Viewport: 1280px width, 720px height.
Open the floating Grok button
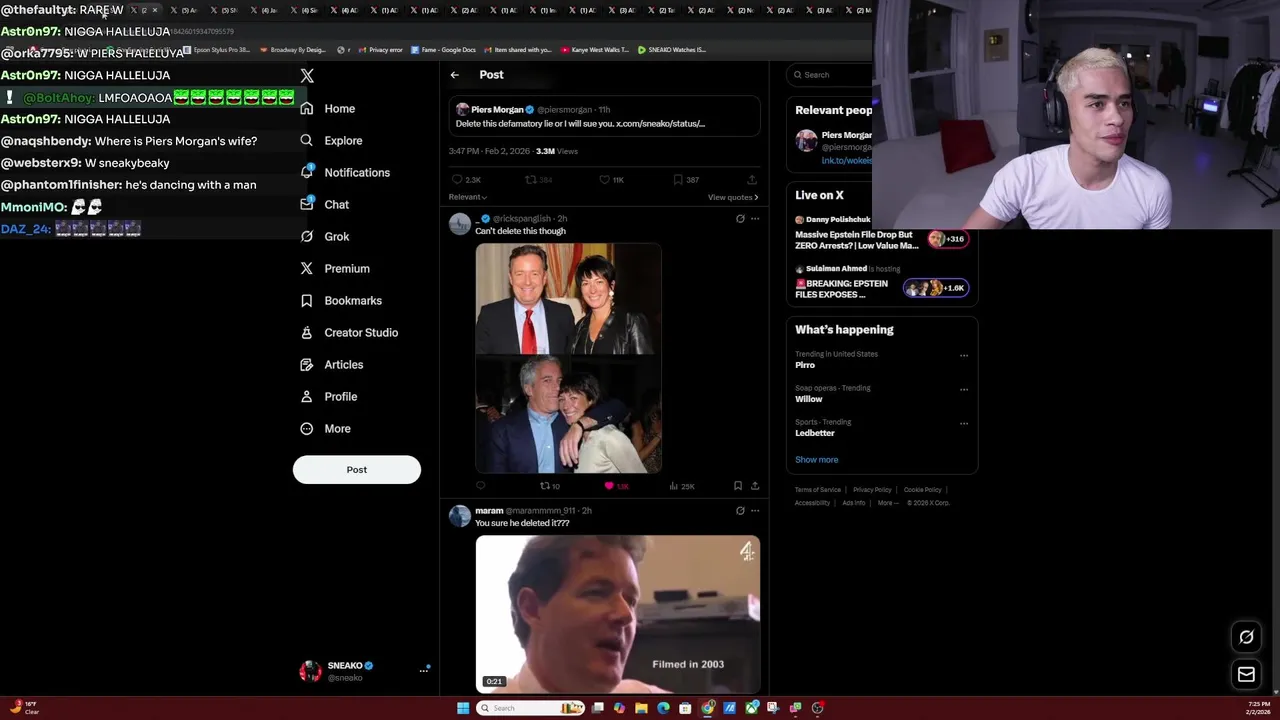coord(1246,637)
